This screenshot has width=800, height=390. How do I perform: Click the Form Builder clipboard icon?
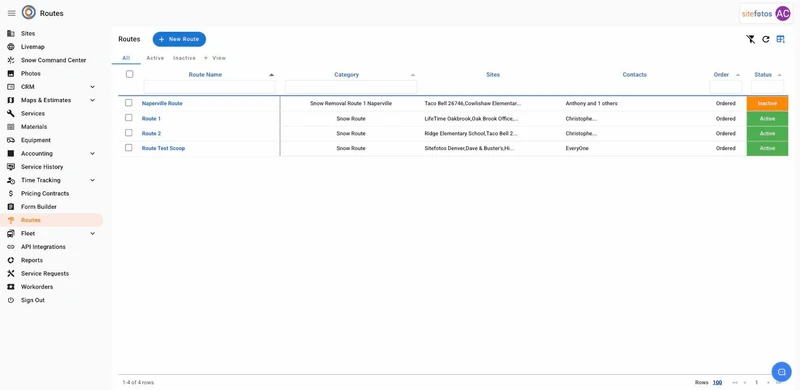pos(11,207)
